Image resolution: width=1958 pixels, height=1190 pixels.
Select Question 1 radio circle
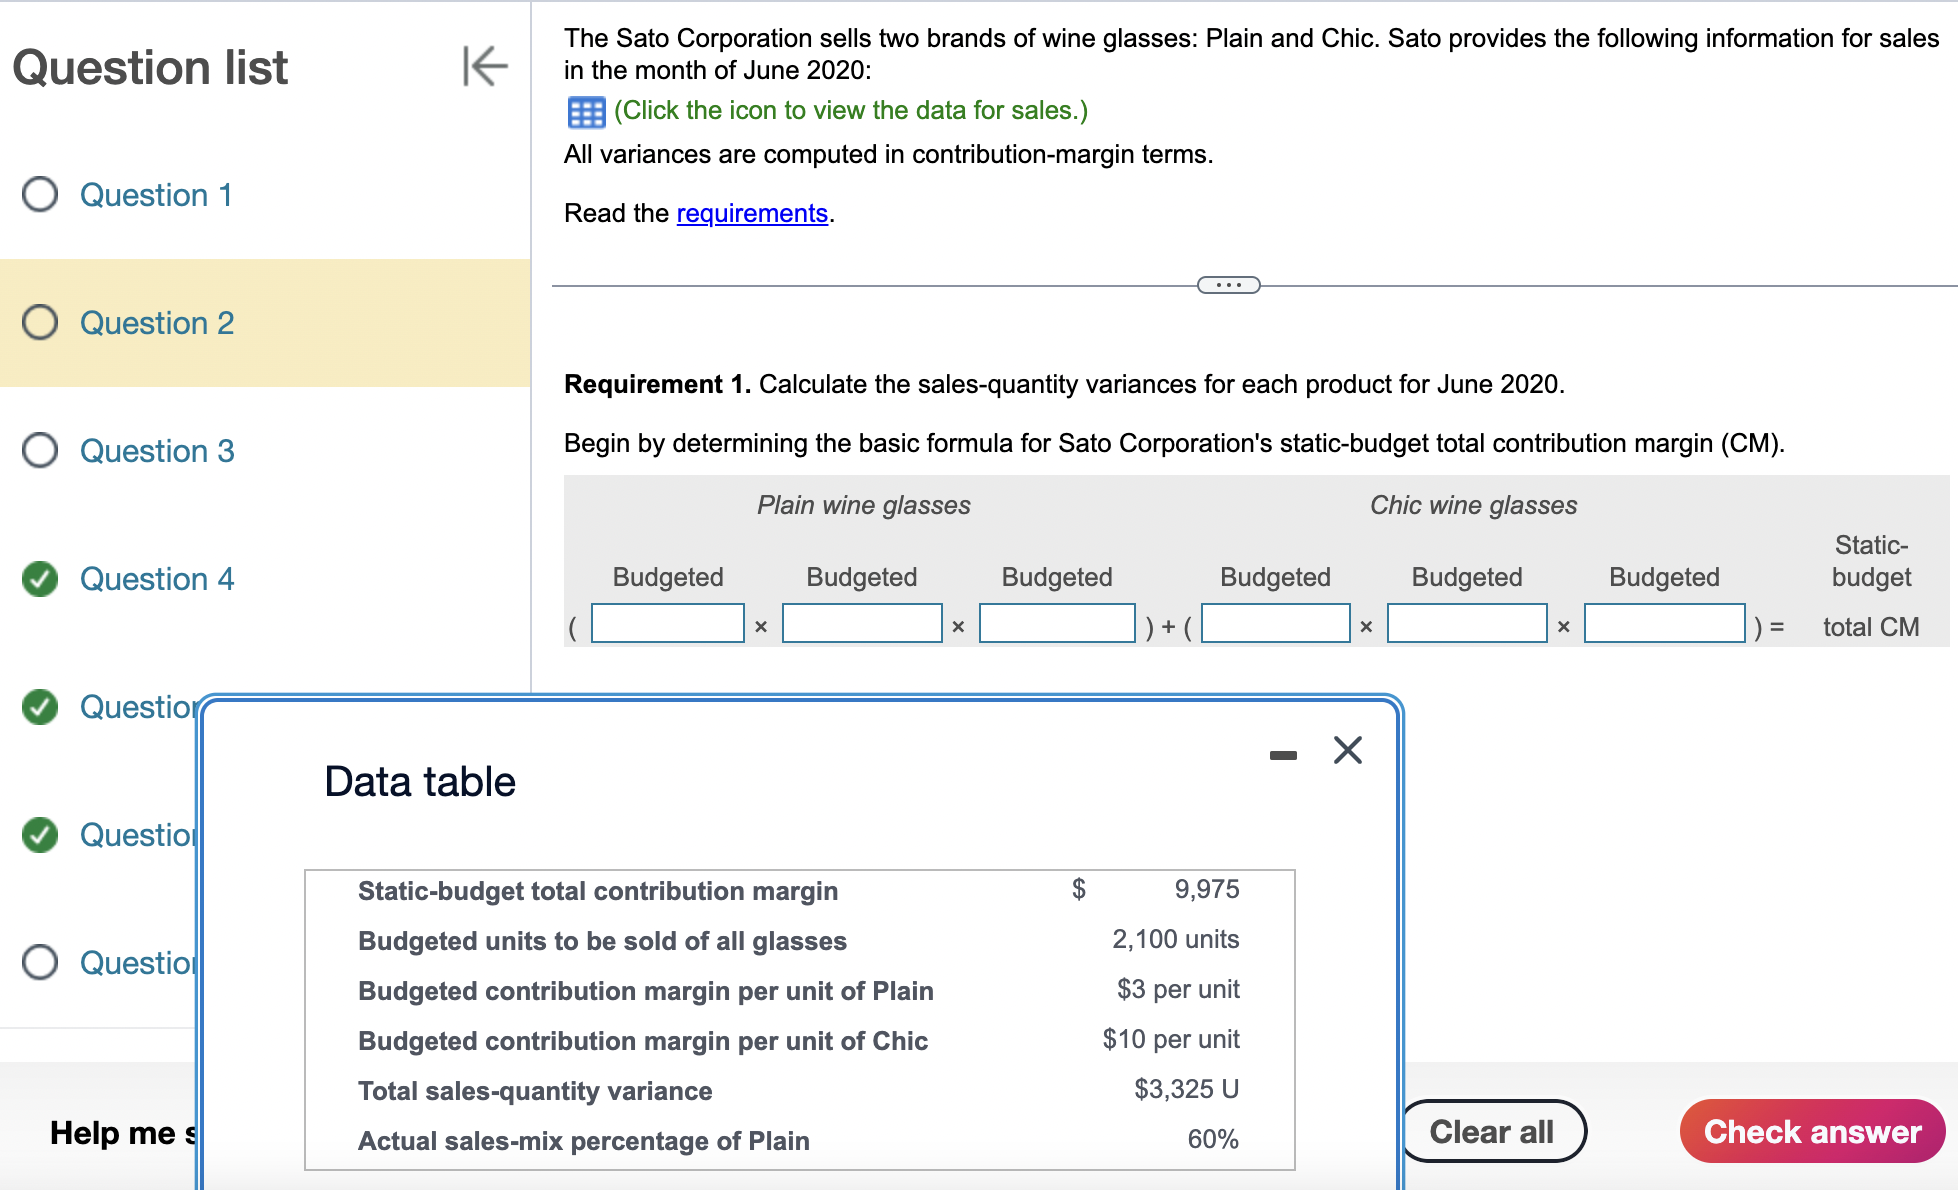point(40,195)
